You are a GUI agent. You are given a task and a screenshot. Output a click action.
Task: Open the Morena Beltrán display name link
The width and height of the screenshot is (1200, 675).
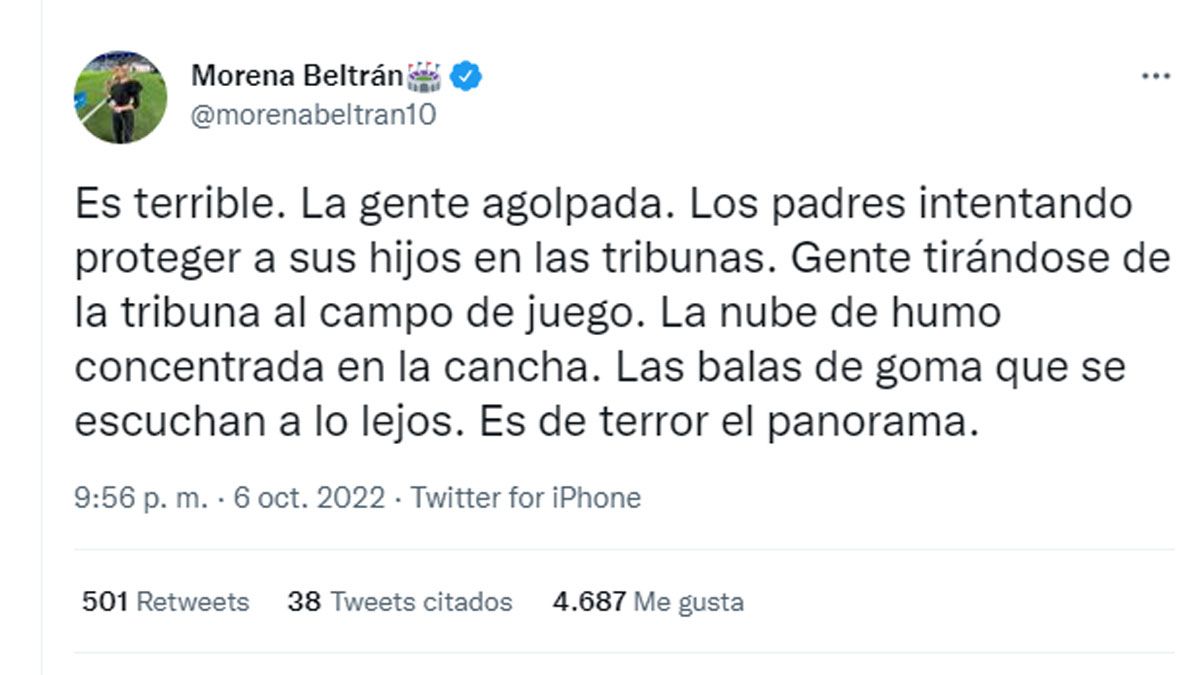click(296, 75)
